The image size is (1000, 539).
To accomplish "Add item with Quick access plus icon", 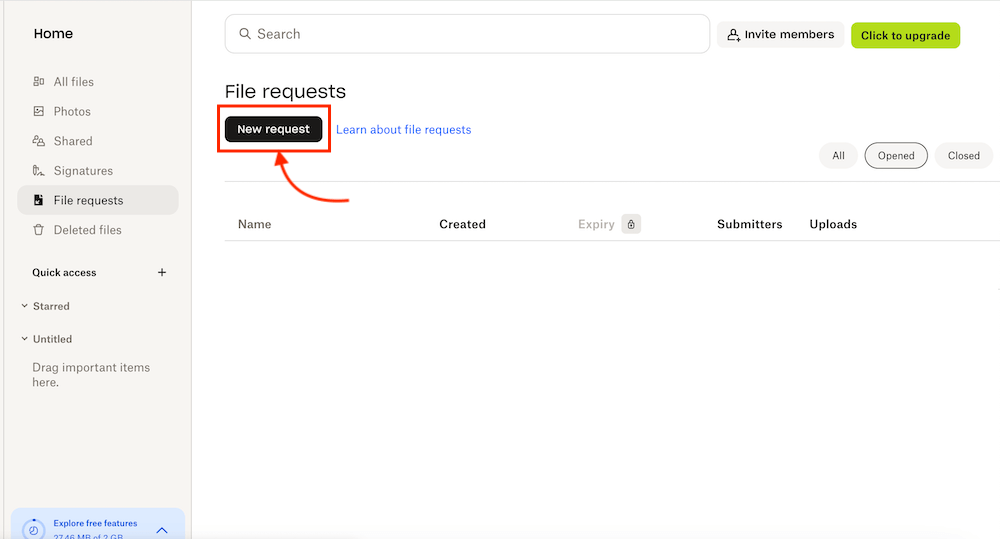I will [162, 272].
